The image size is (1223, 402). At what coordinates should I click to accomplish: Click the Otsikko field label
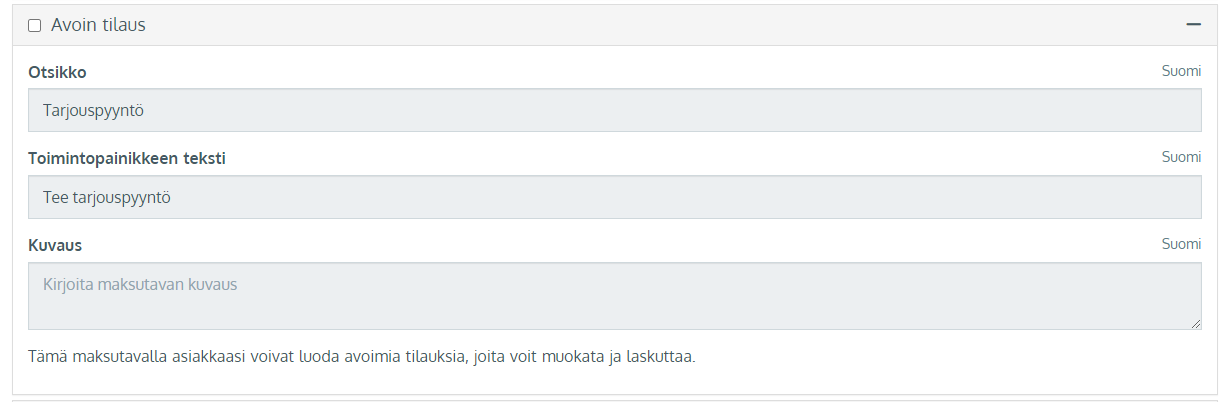[58, 72]
